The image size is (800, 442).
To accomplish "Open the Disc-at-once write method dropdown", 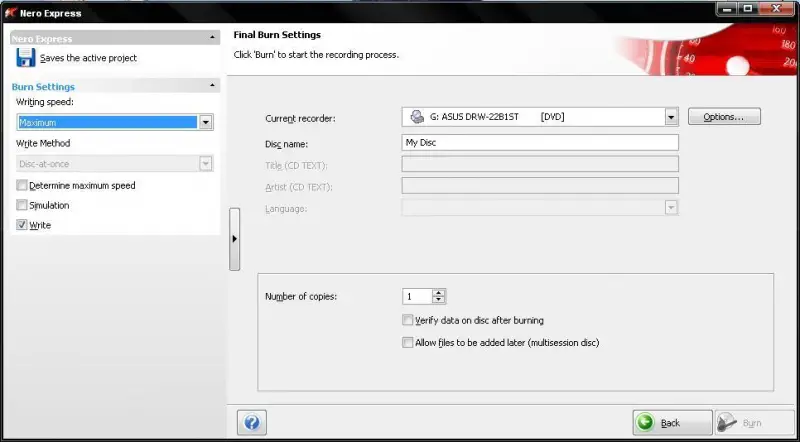I will (206, 164).
